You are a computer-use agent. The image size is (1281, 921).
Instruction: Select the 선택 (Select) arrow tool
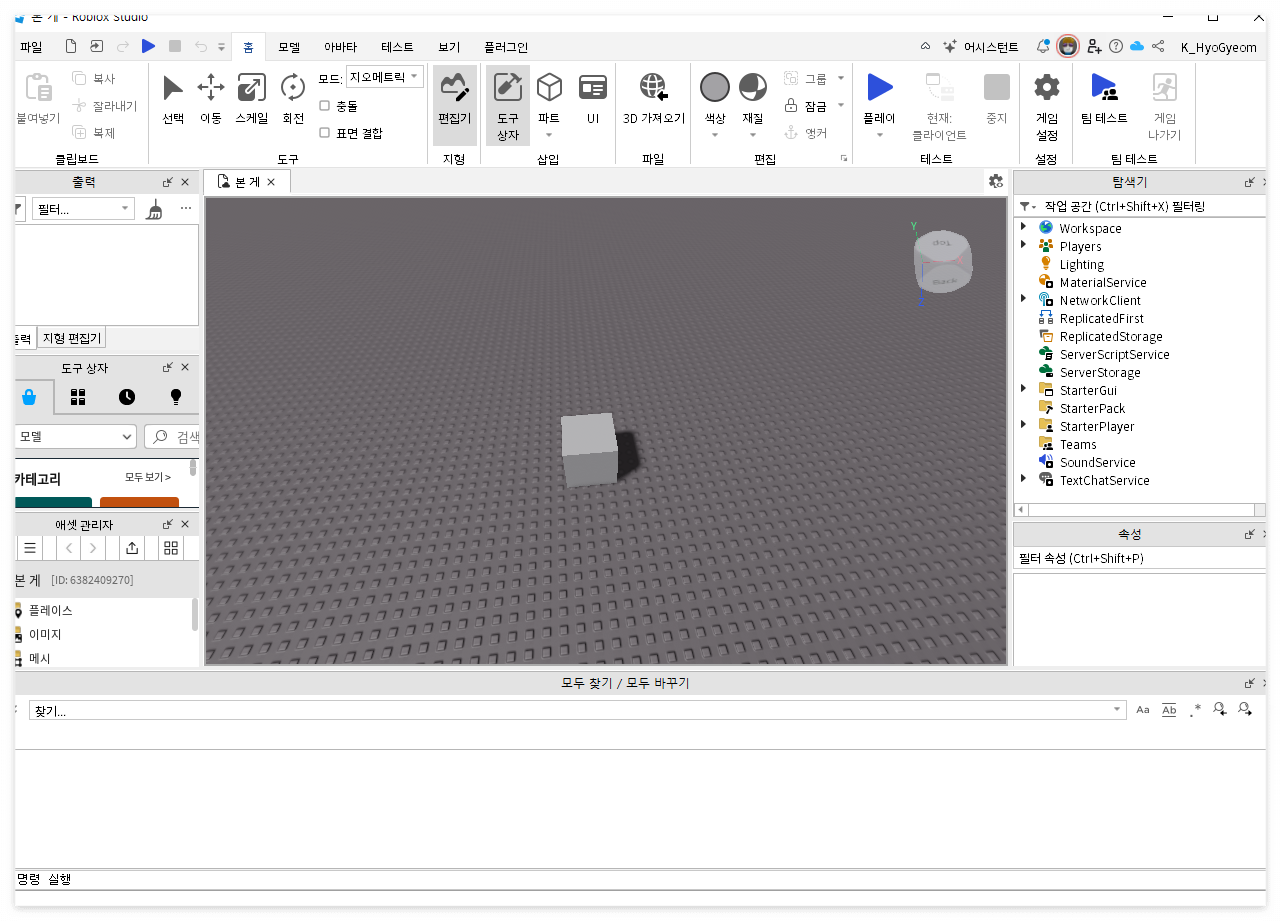(173, 100)
